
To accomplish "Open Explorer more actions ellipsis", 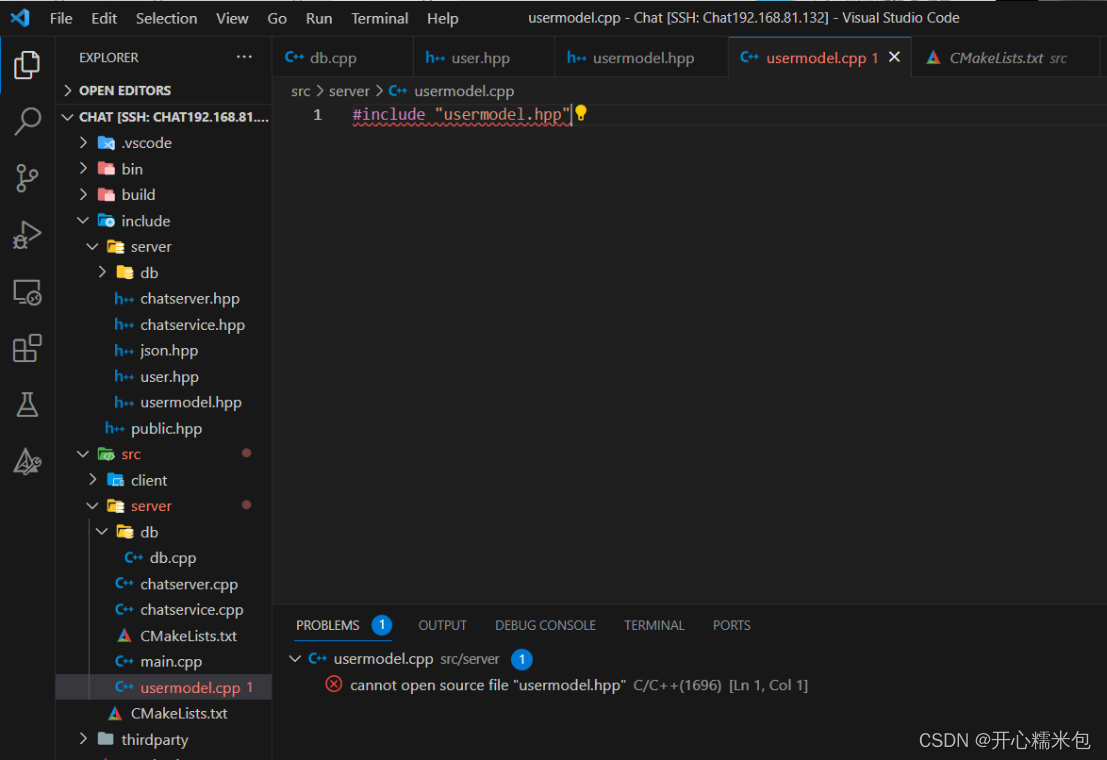I will pos(244,57).
